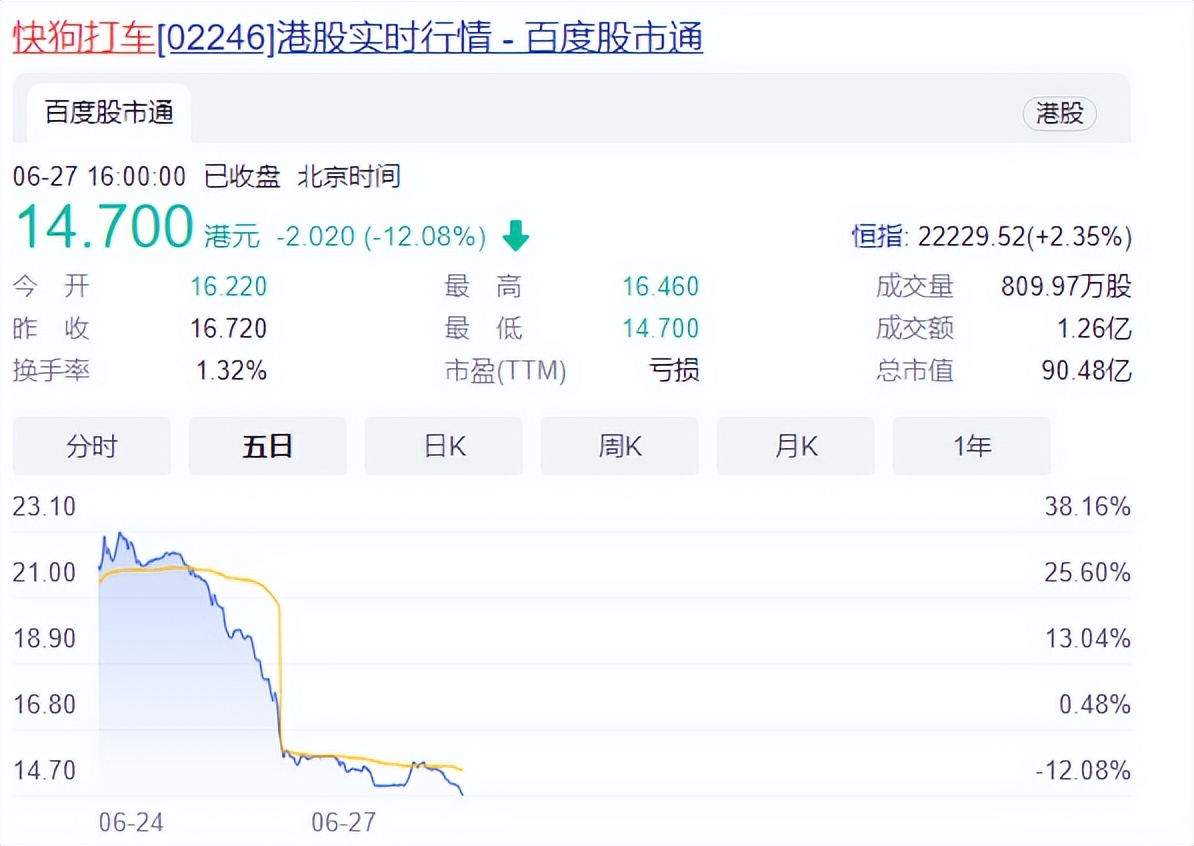Click the 最高 value 16.460
Screen dimensions: 1194x846
(660, 286)
